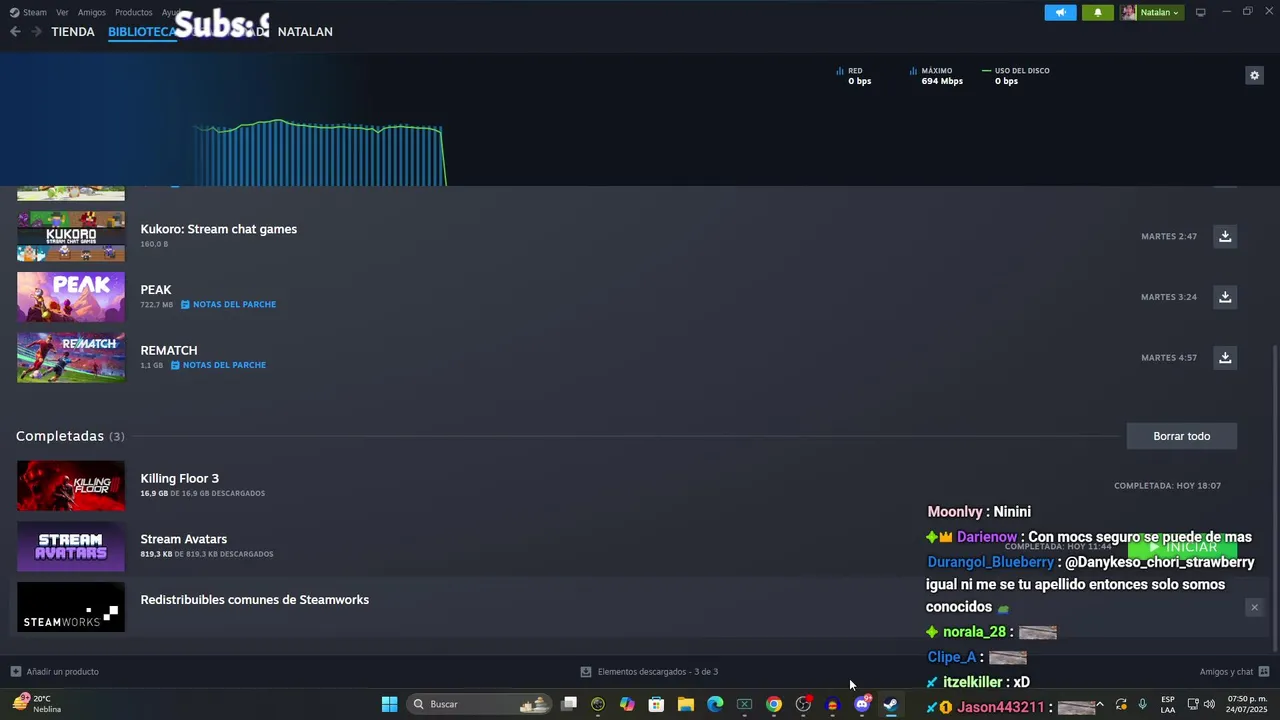Remove Steamworks entry with the X
Viewport: 1280px width, 720px height.
1254,607
